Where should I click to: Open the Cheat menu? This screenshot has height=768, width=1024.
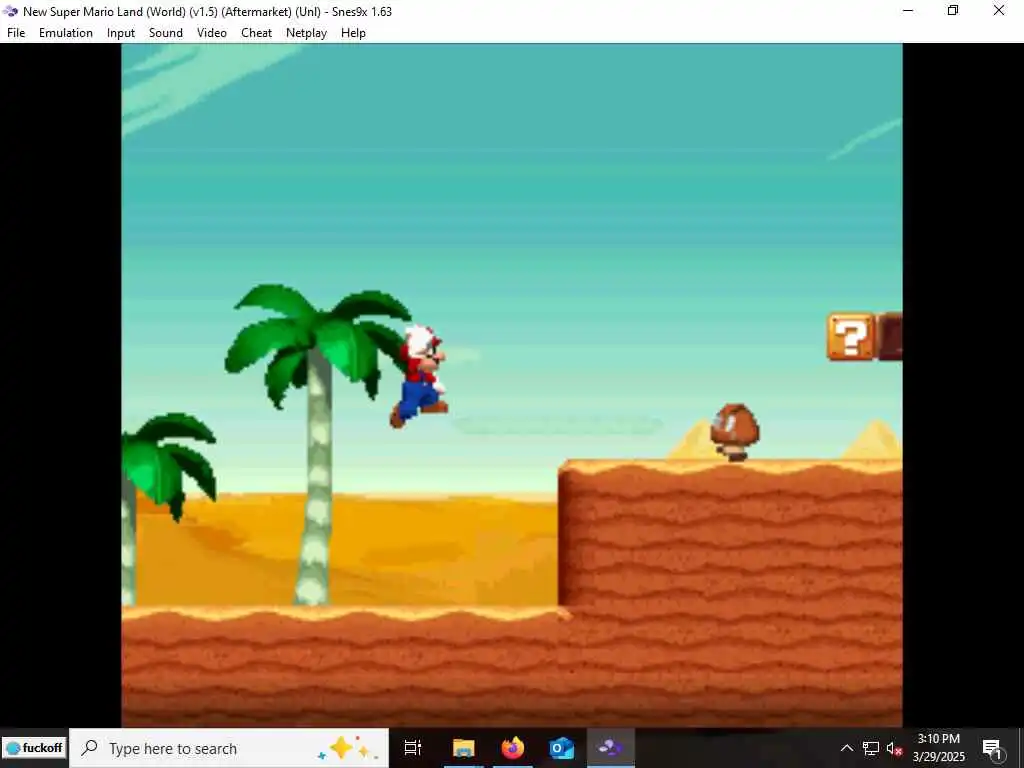click(256, 33)
